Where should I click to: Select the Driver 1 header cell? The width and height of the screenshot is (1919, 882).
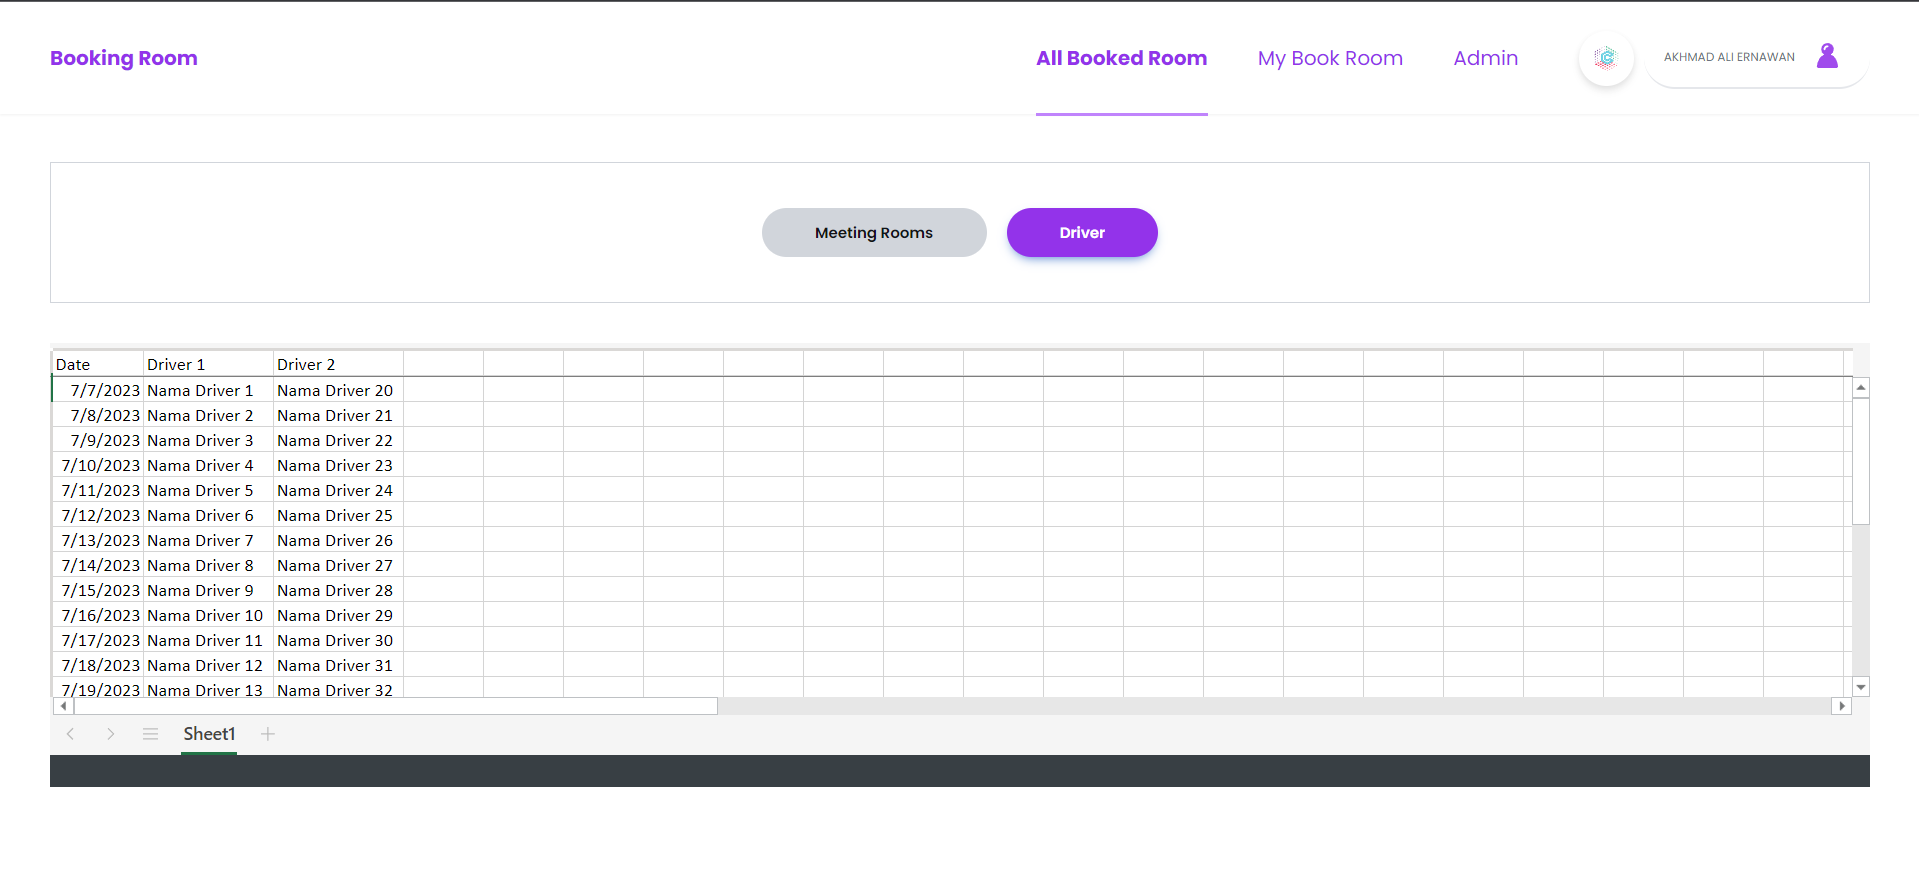[208, 364]
